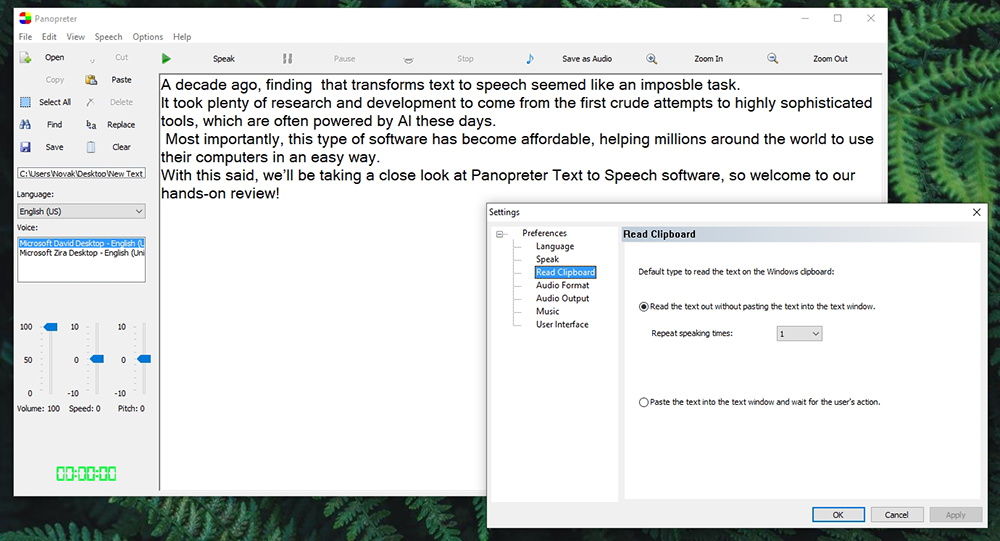
Task: Click the Copy label in sidebar
Action: [x=55, y=80]
